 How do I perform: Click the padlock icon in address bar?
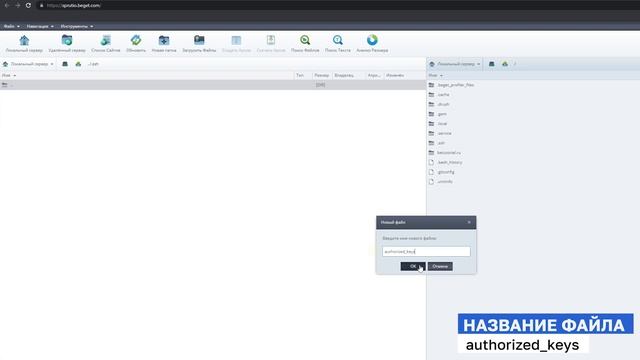41,5
